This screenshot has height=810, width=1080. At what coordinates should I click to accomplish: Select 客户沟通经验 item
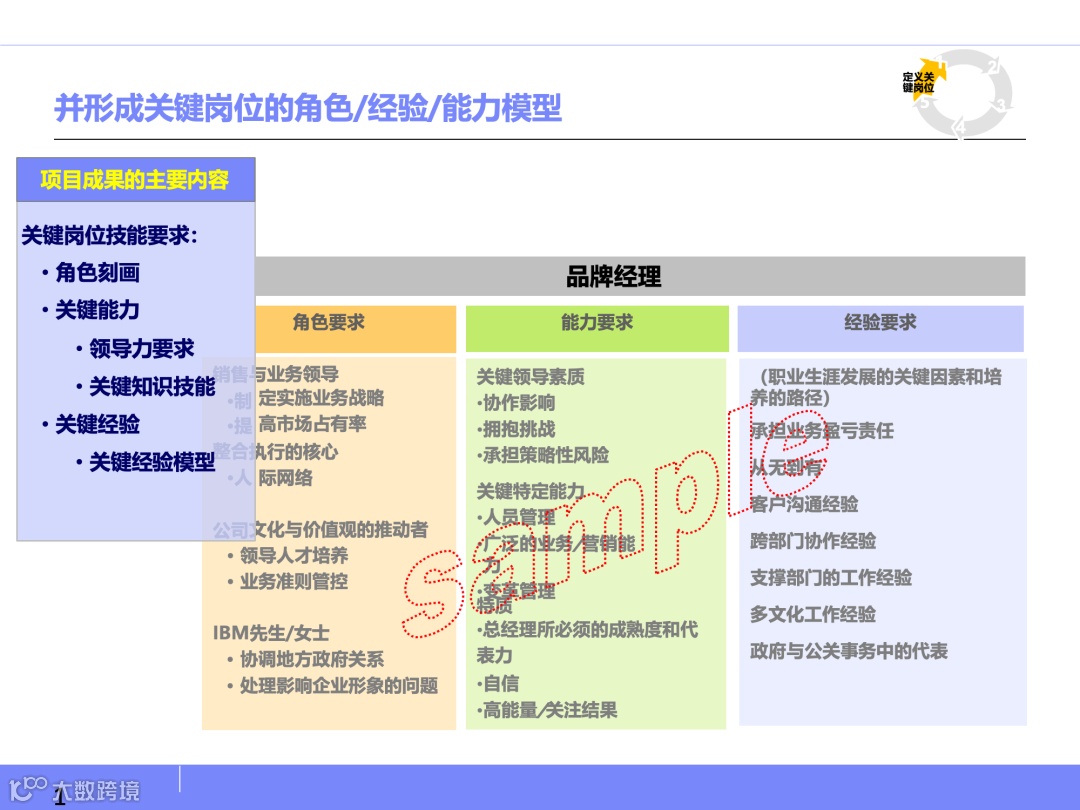click(804, 504)
